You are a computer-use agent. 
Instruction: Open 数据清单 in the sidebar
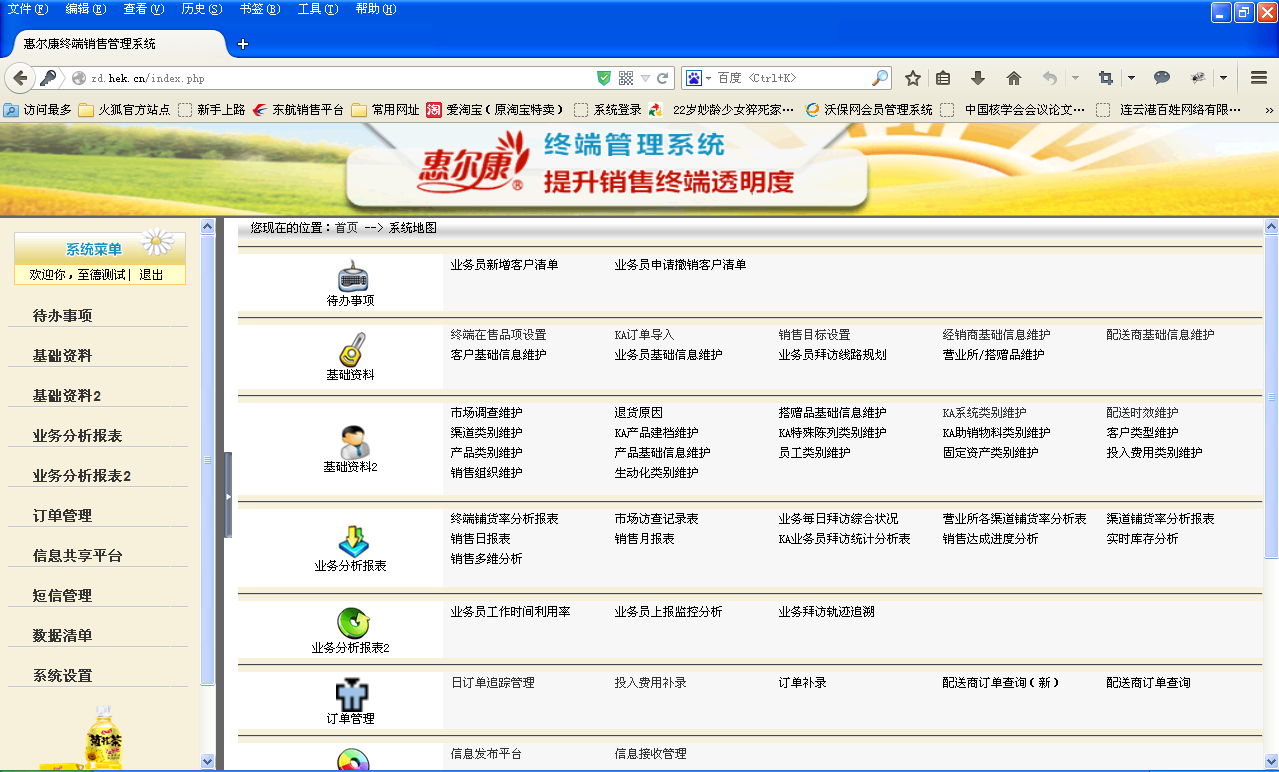(x=63, y=636)
